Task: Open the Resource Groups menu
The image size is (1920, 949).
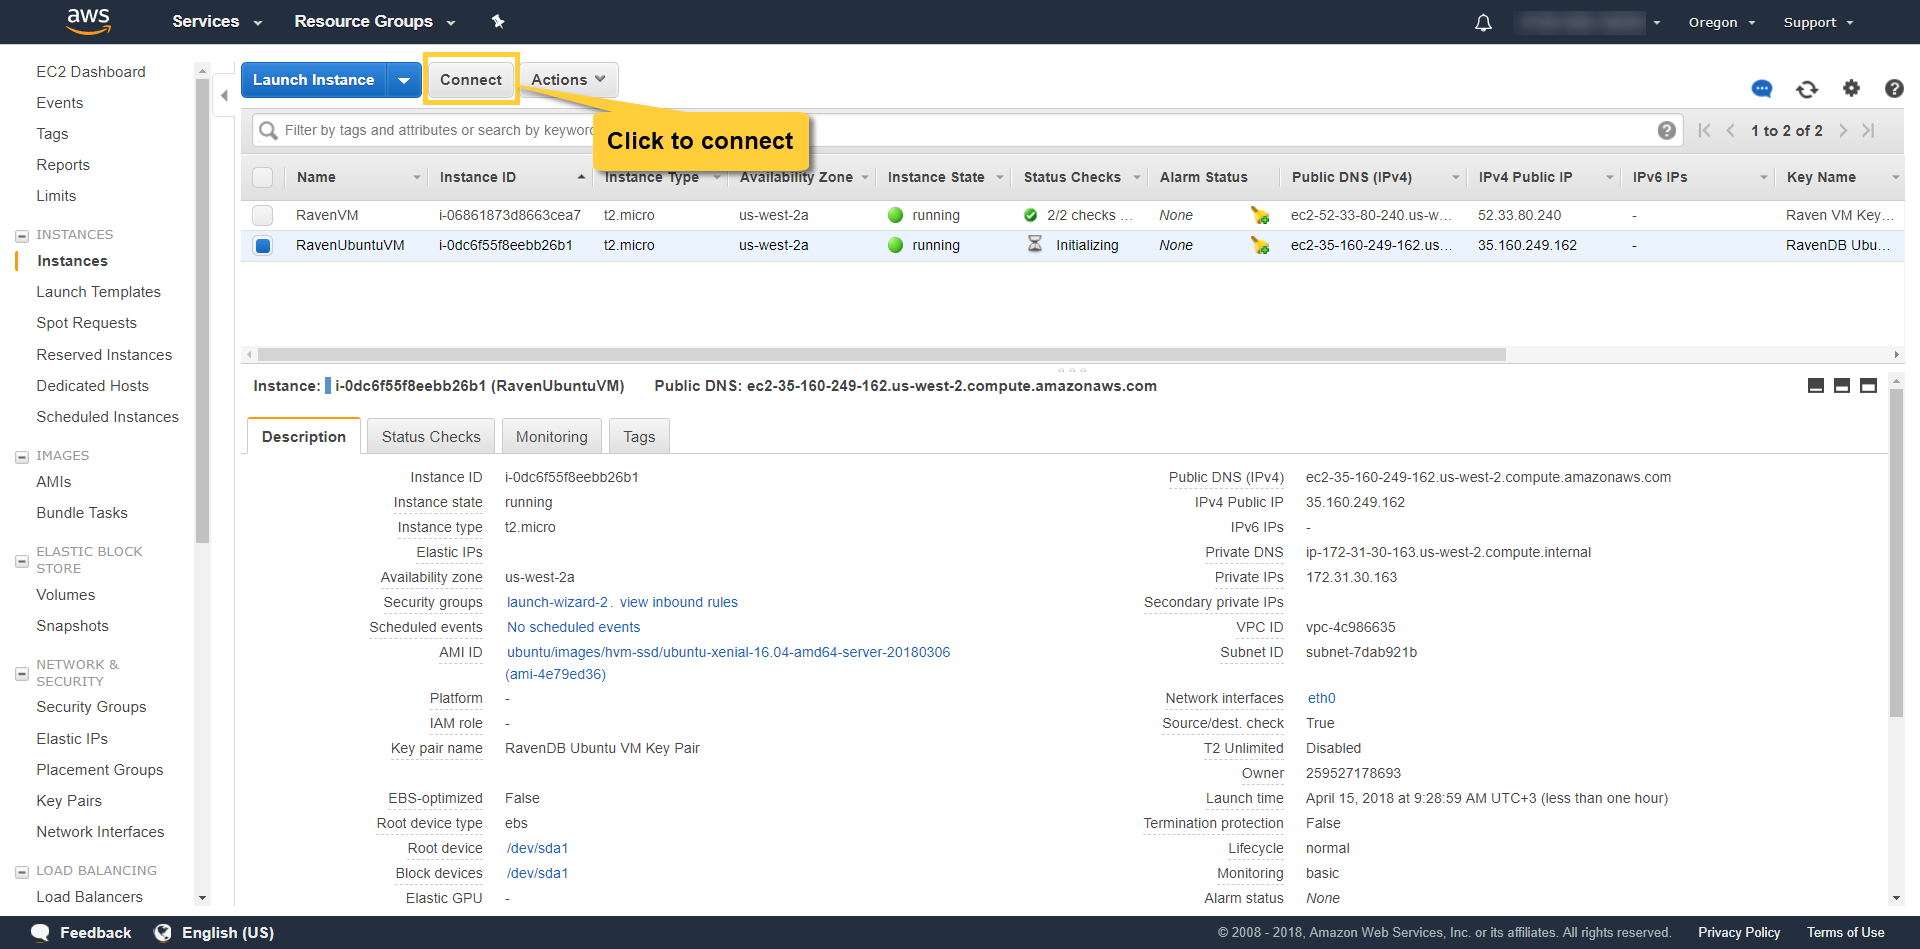Action: 375,21
